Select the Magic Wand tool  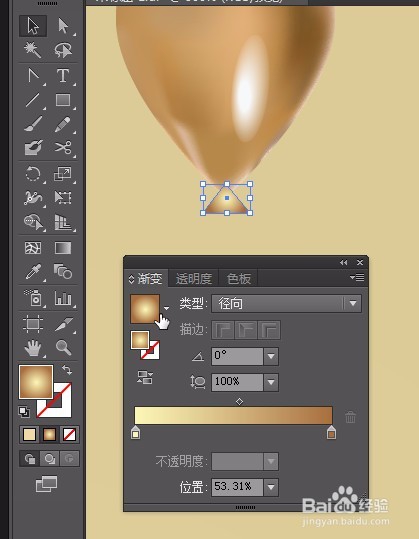pos(33,50)
